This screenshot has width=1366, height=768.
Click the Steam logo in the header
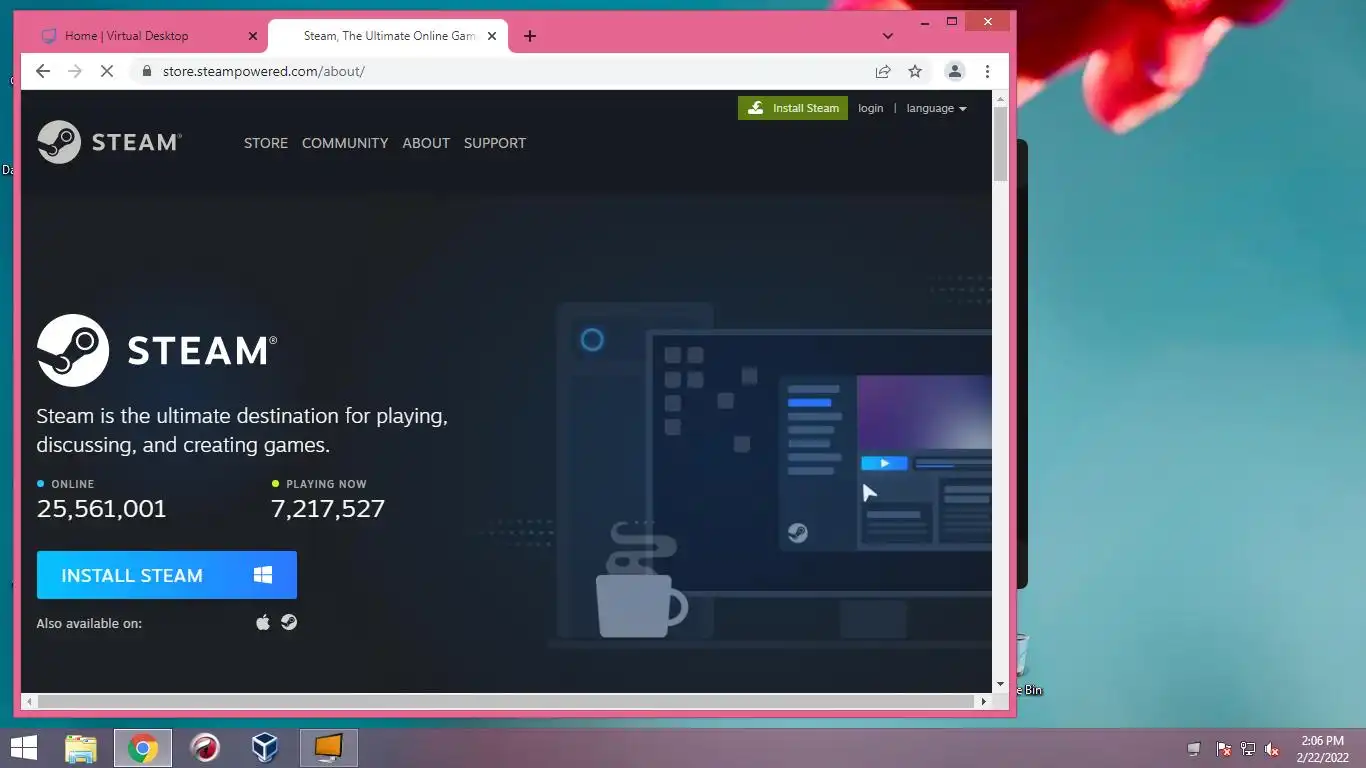109,142
